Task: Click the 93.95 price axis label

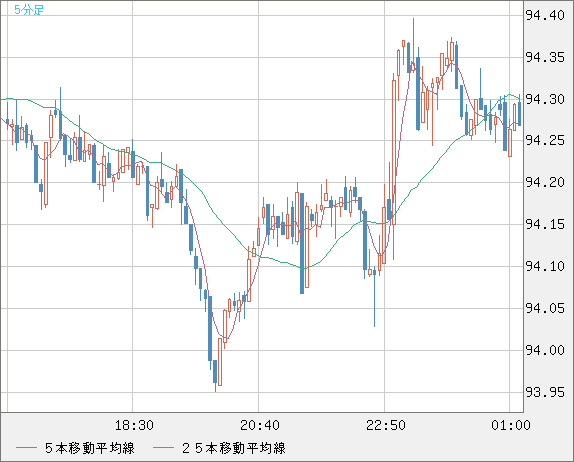Action: 545,392
